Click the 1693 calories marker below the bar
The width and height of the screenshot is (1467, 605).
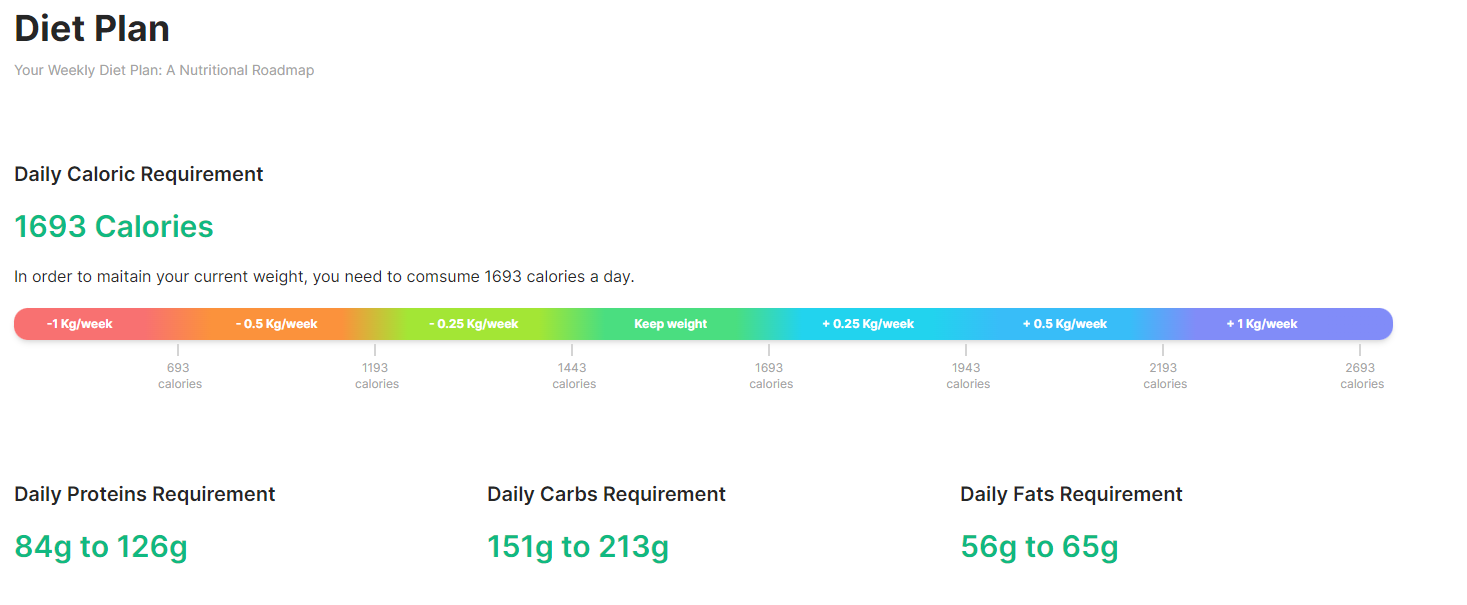(770, 375)
